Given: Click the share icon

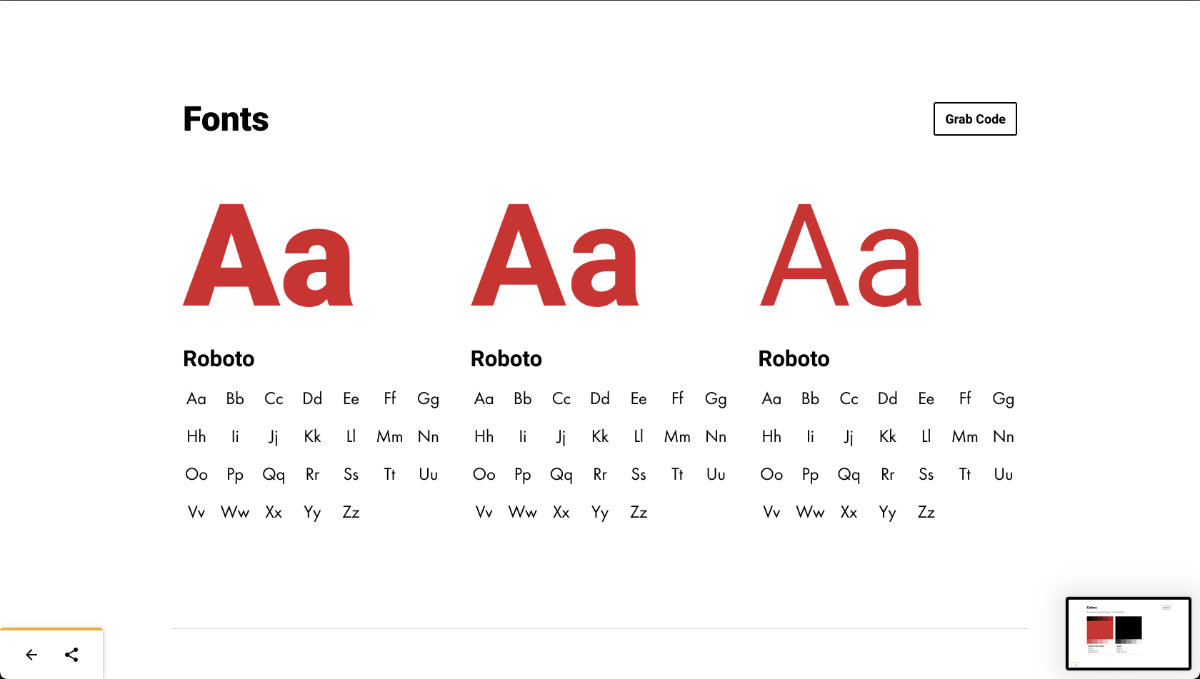Looking at the screenshot, I should coord(71,655).
